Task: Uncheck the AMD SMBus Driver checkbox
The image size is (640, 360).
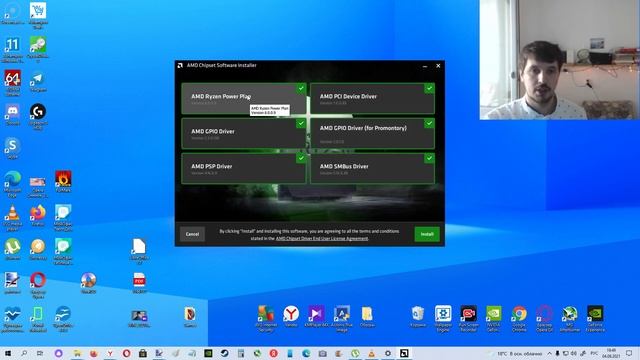Action: [429, 158]
